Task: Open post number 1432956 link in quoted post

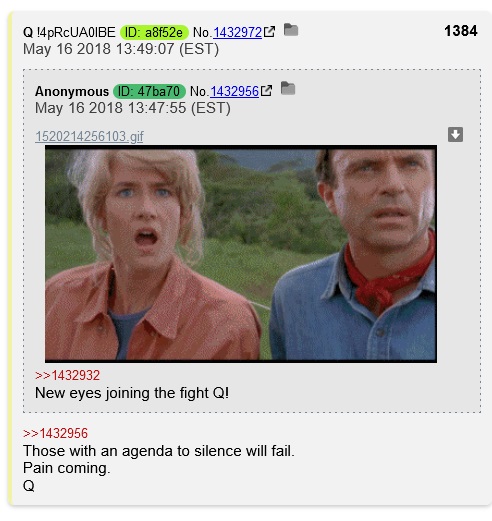Action: coord(234,91)
